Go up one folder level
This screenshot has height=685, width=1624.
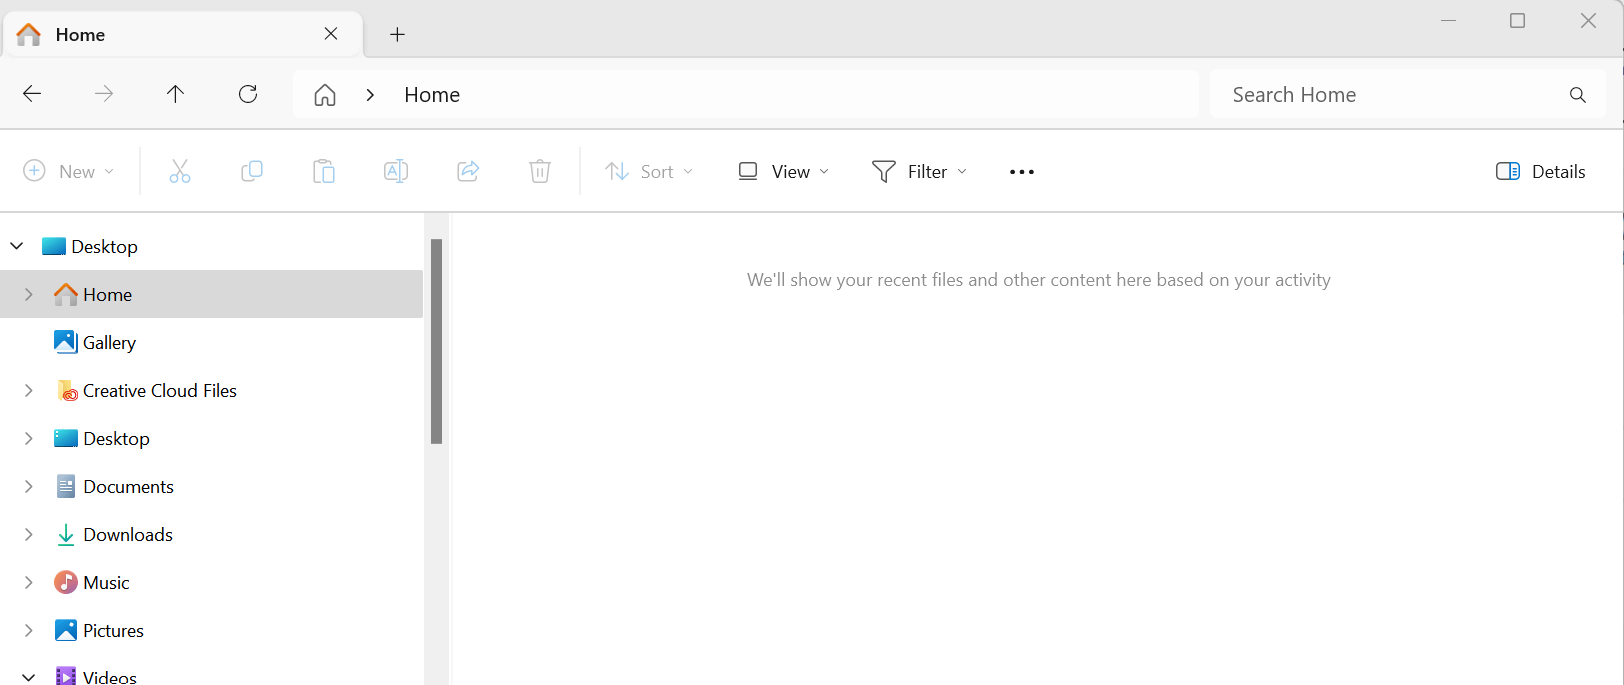(176, 94)
